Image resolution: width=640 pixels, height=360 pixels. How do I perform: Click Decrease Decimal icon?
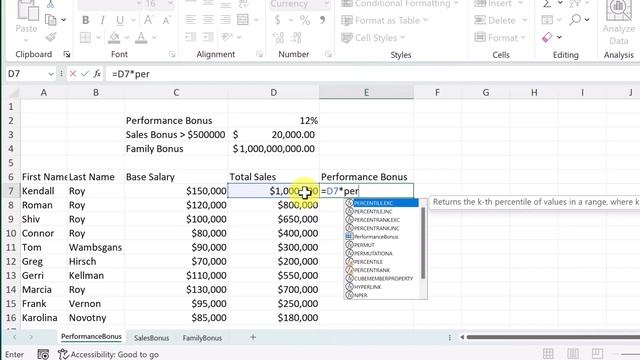[297, 38]
